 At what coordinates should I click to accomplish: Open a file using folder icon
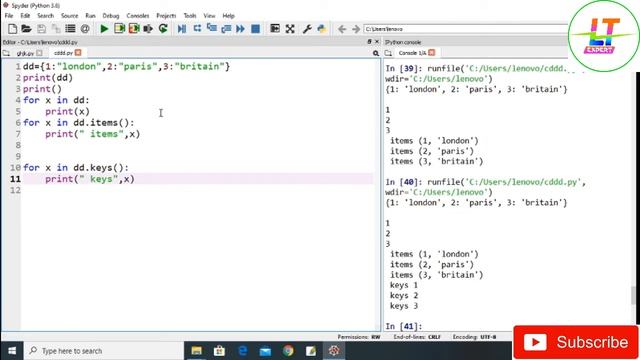tap(27, 29)
